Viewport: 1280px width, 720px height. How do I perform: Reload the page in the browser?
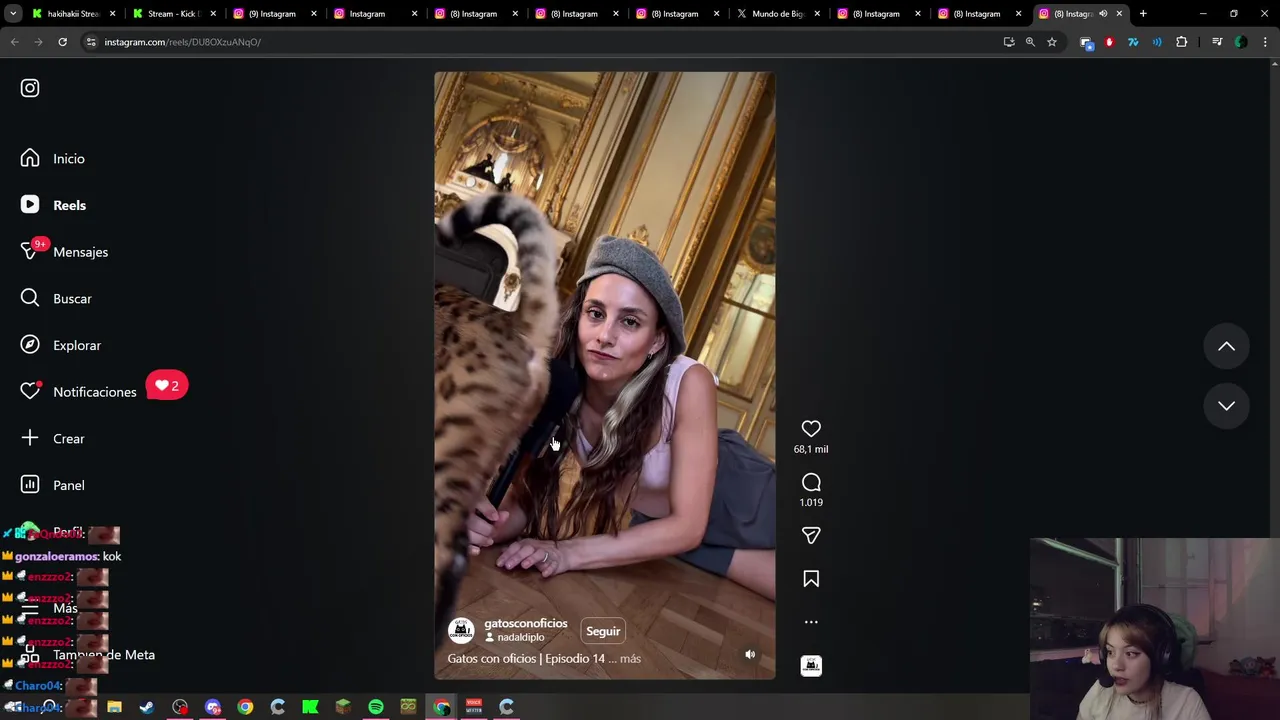click(x=62, y=42)
